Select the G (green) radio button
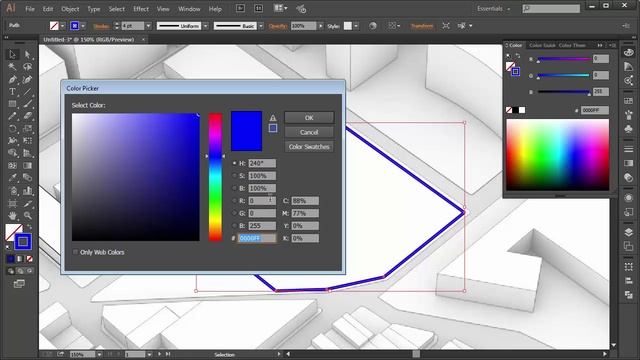The height and width of the screenshot is (360, 640). (234, 213)
